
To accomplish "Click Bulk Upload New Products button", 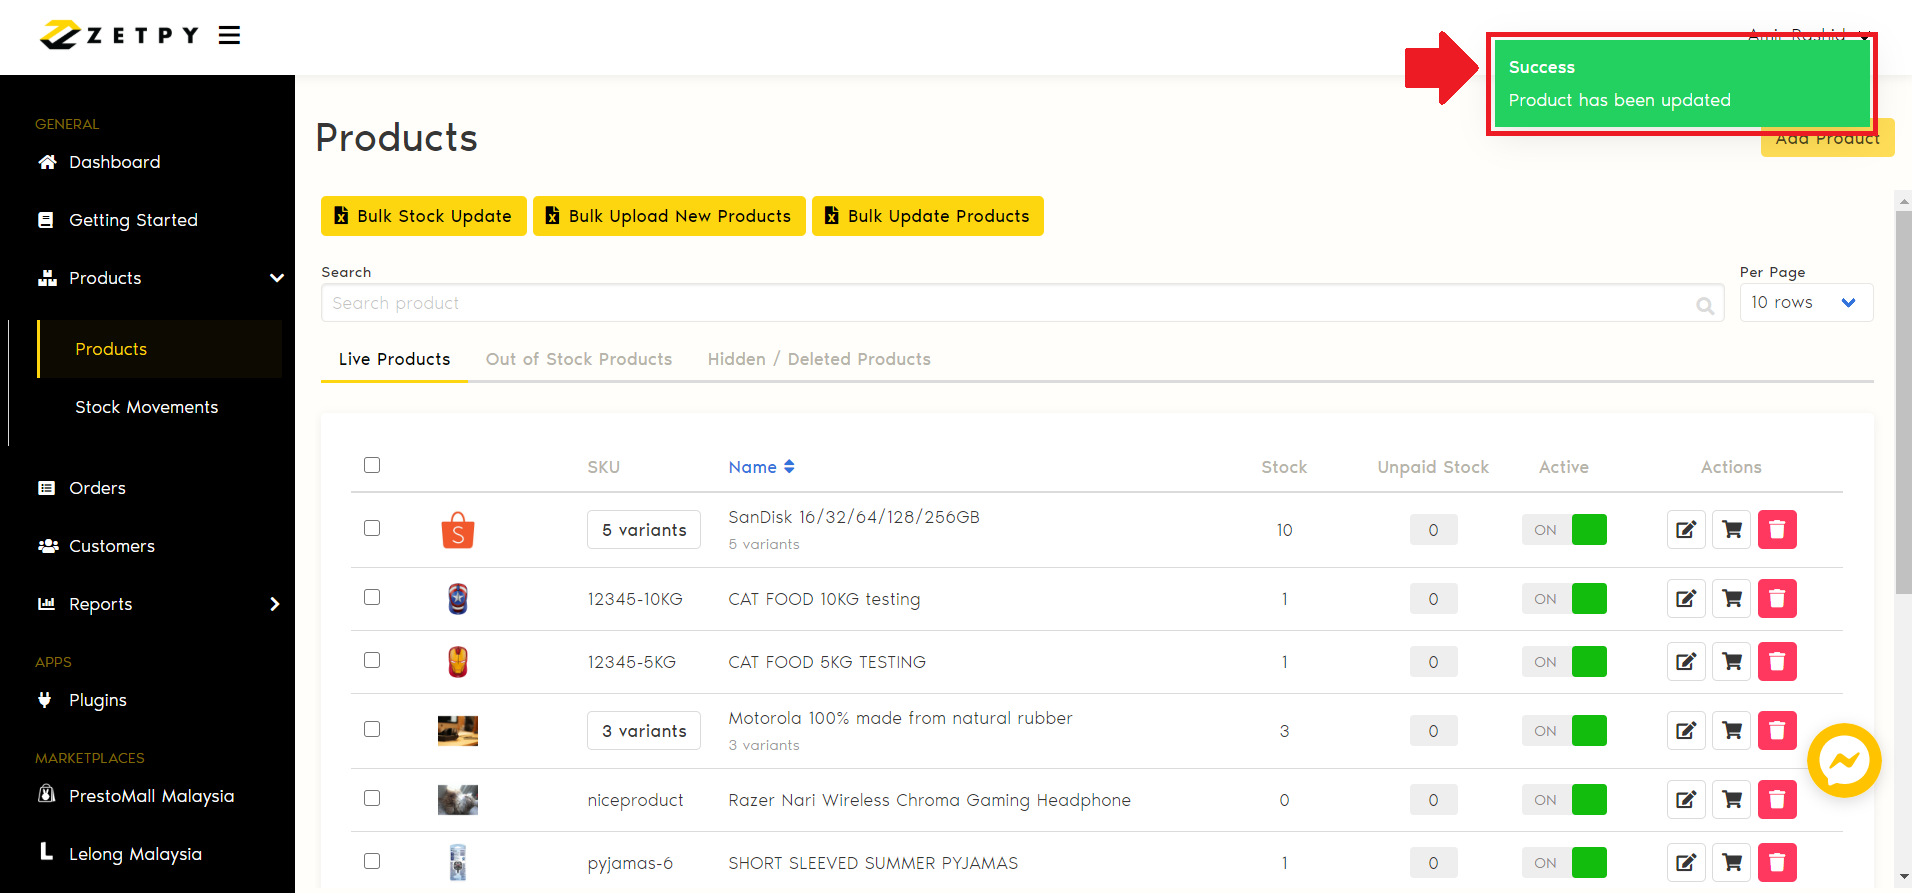I will pyautogui.click(x=669, y=216).
